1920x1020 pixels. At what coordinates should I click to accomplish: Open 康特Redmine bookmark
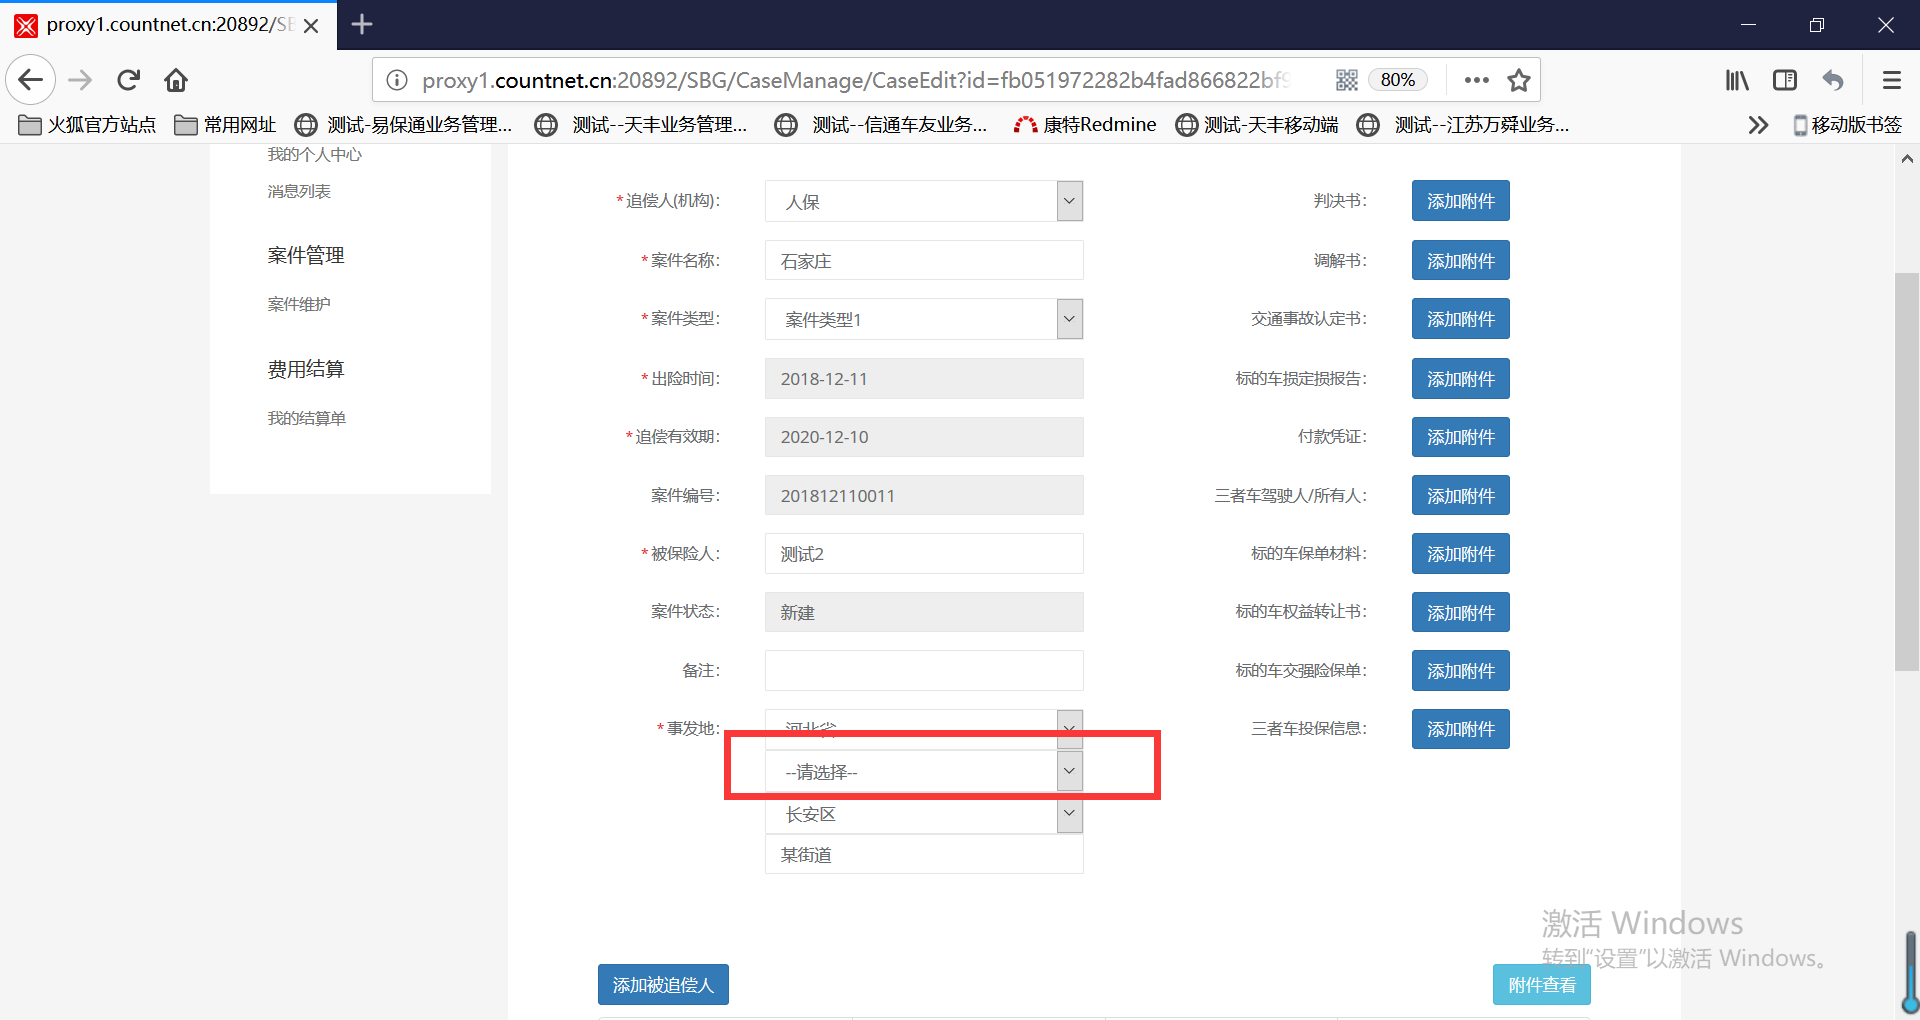coord(1085,125)
